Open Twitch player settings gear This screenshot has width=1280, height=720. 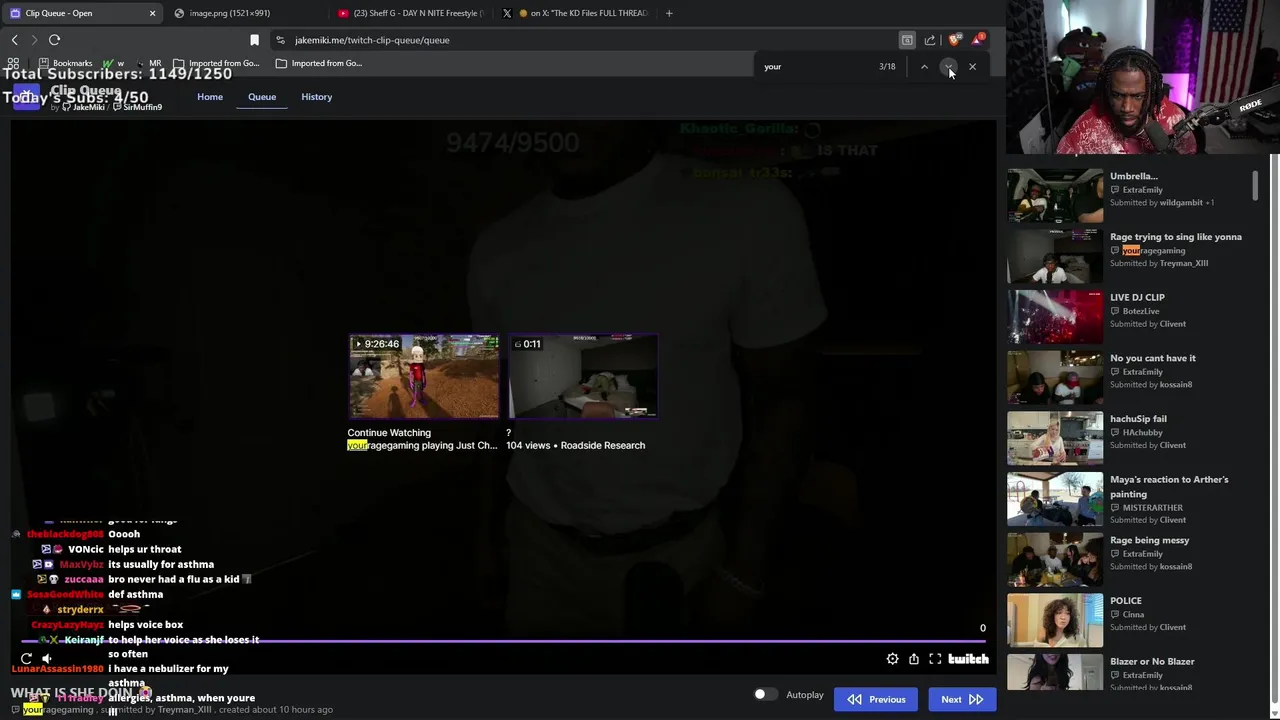point(892,659)
